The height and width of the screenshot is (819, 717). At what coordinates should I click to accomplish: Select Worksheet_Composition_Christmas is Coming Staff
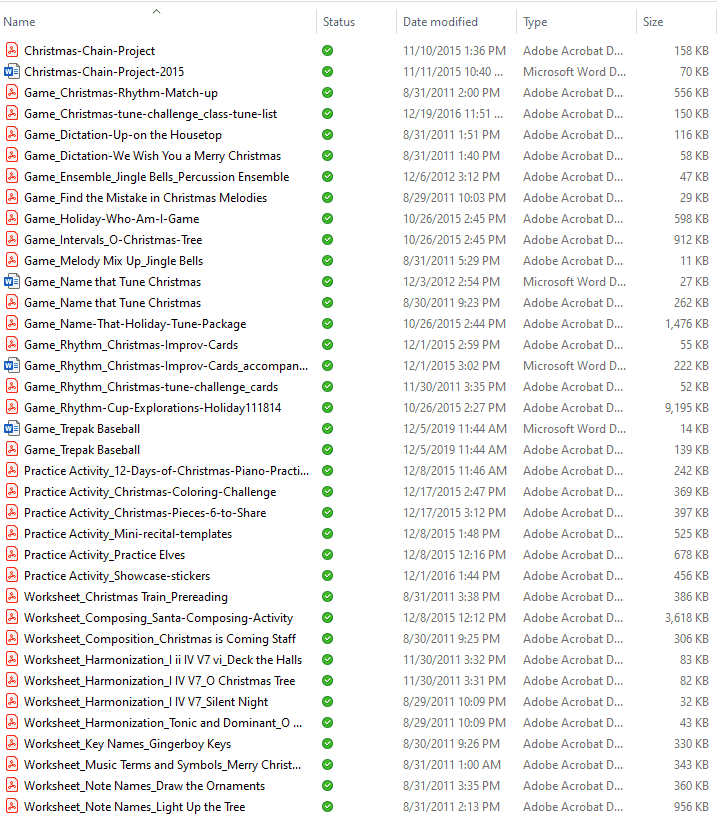click(160, 639)
